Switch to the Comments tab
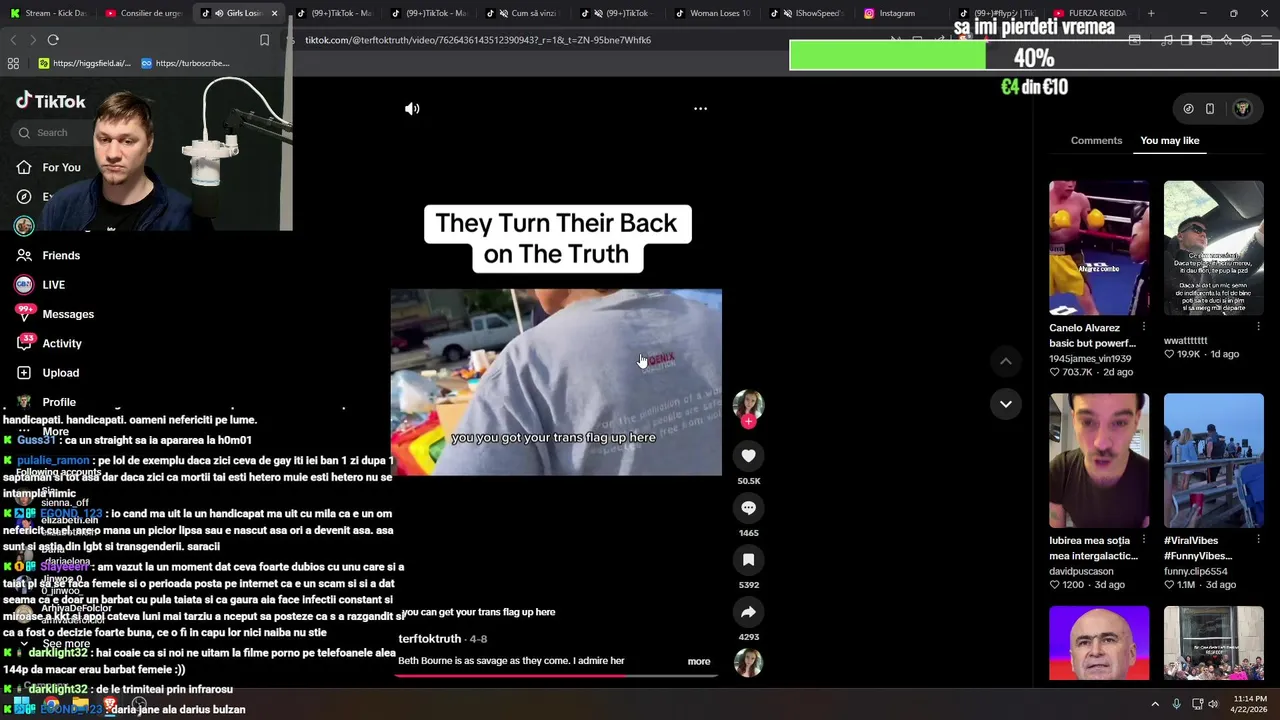 tap(1096, 140)
